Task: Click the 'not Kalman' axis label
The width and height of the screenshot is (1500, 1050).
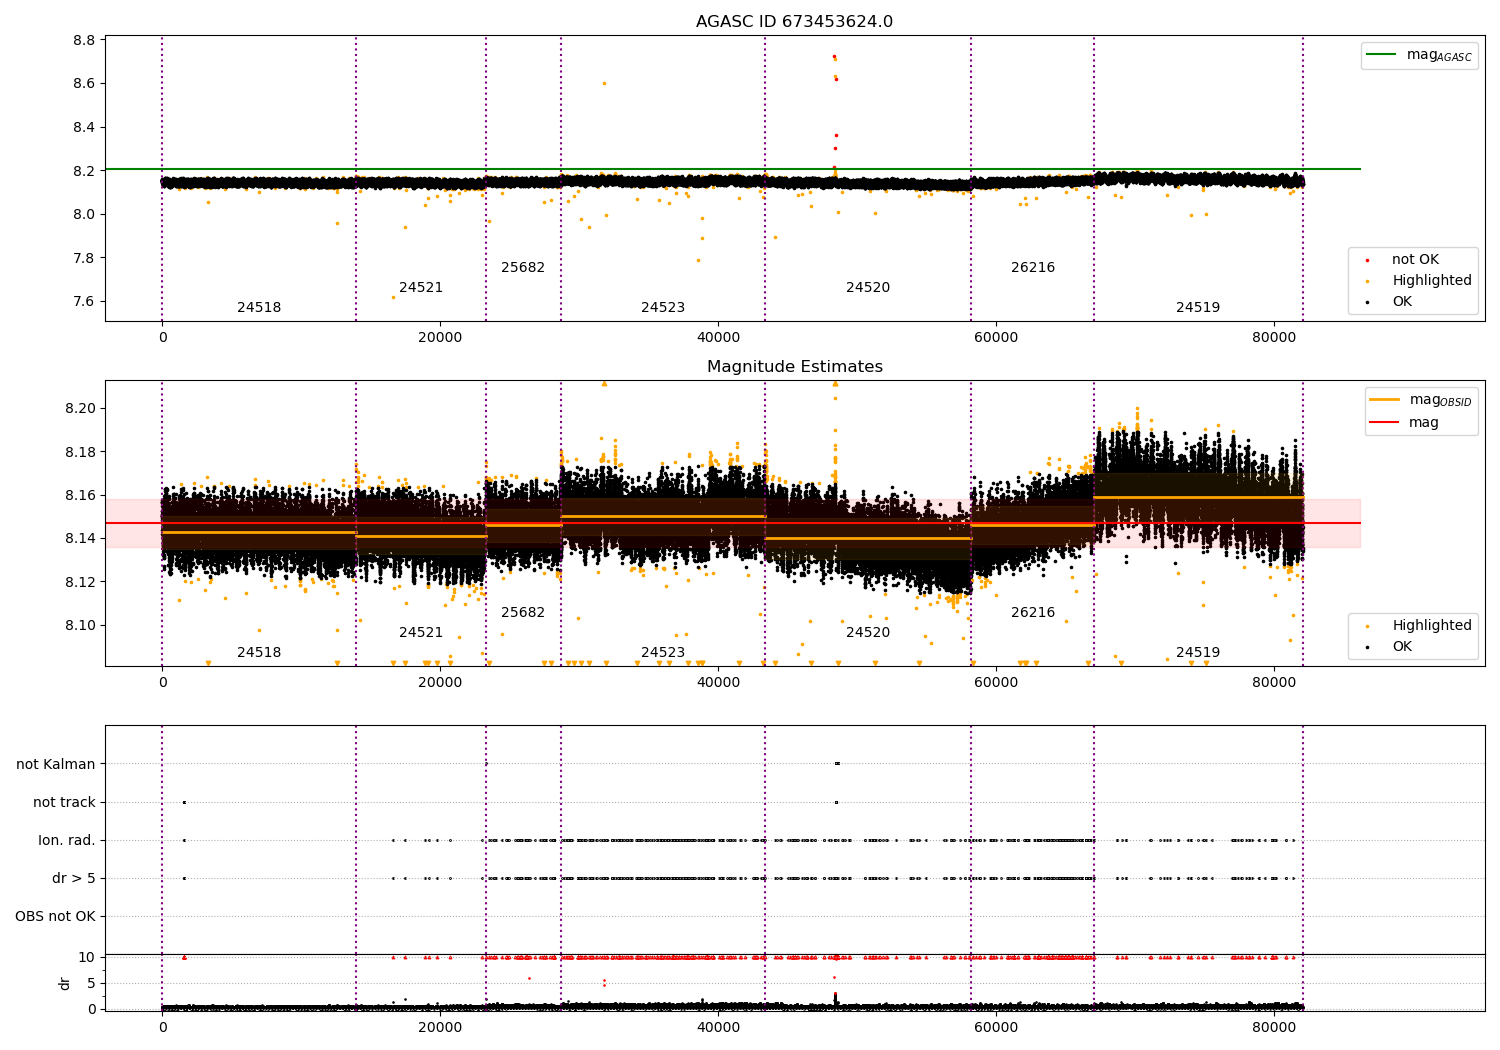Action: click(x=56, y=764)
